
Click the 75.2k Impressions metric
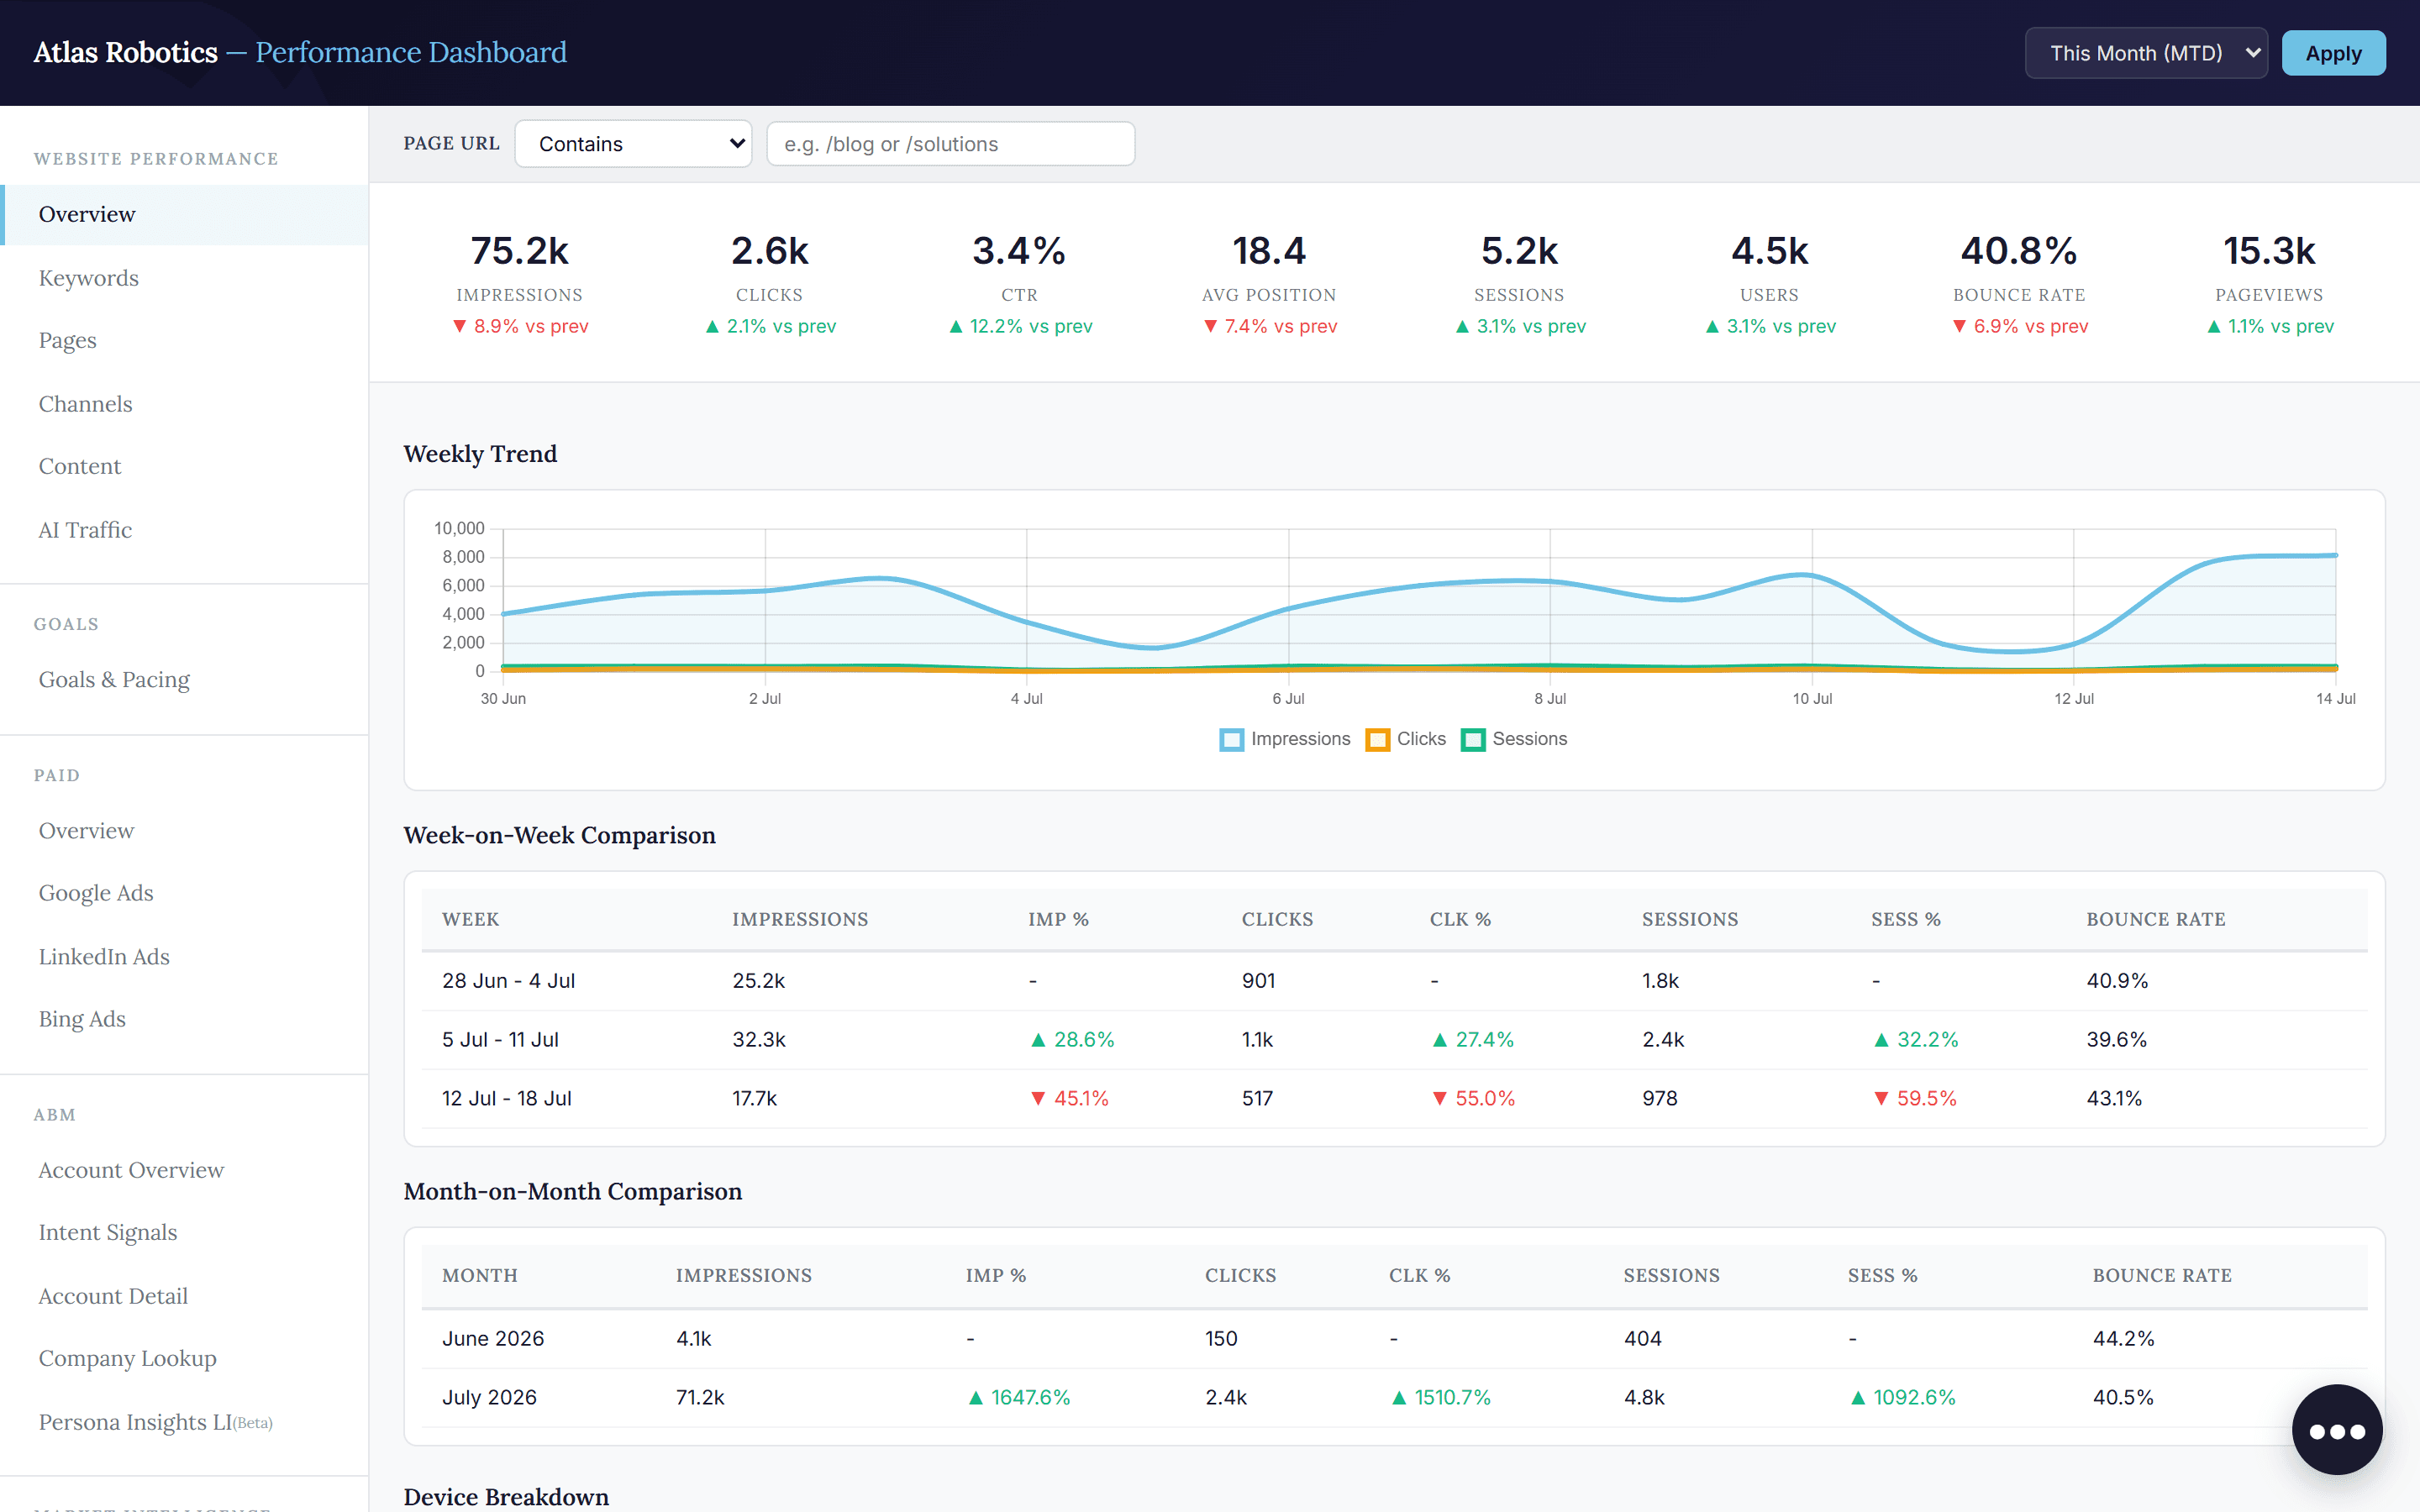point(520,282)
